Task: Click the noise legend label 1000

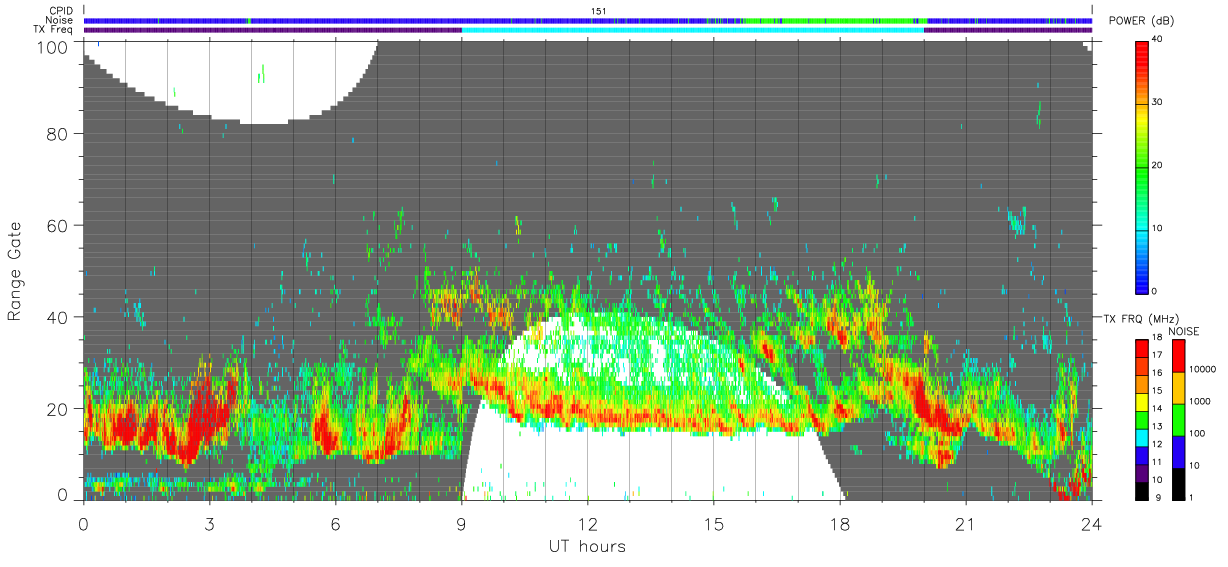Action: pos(1200,401)
